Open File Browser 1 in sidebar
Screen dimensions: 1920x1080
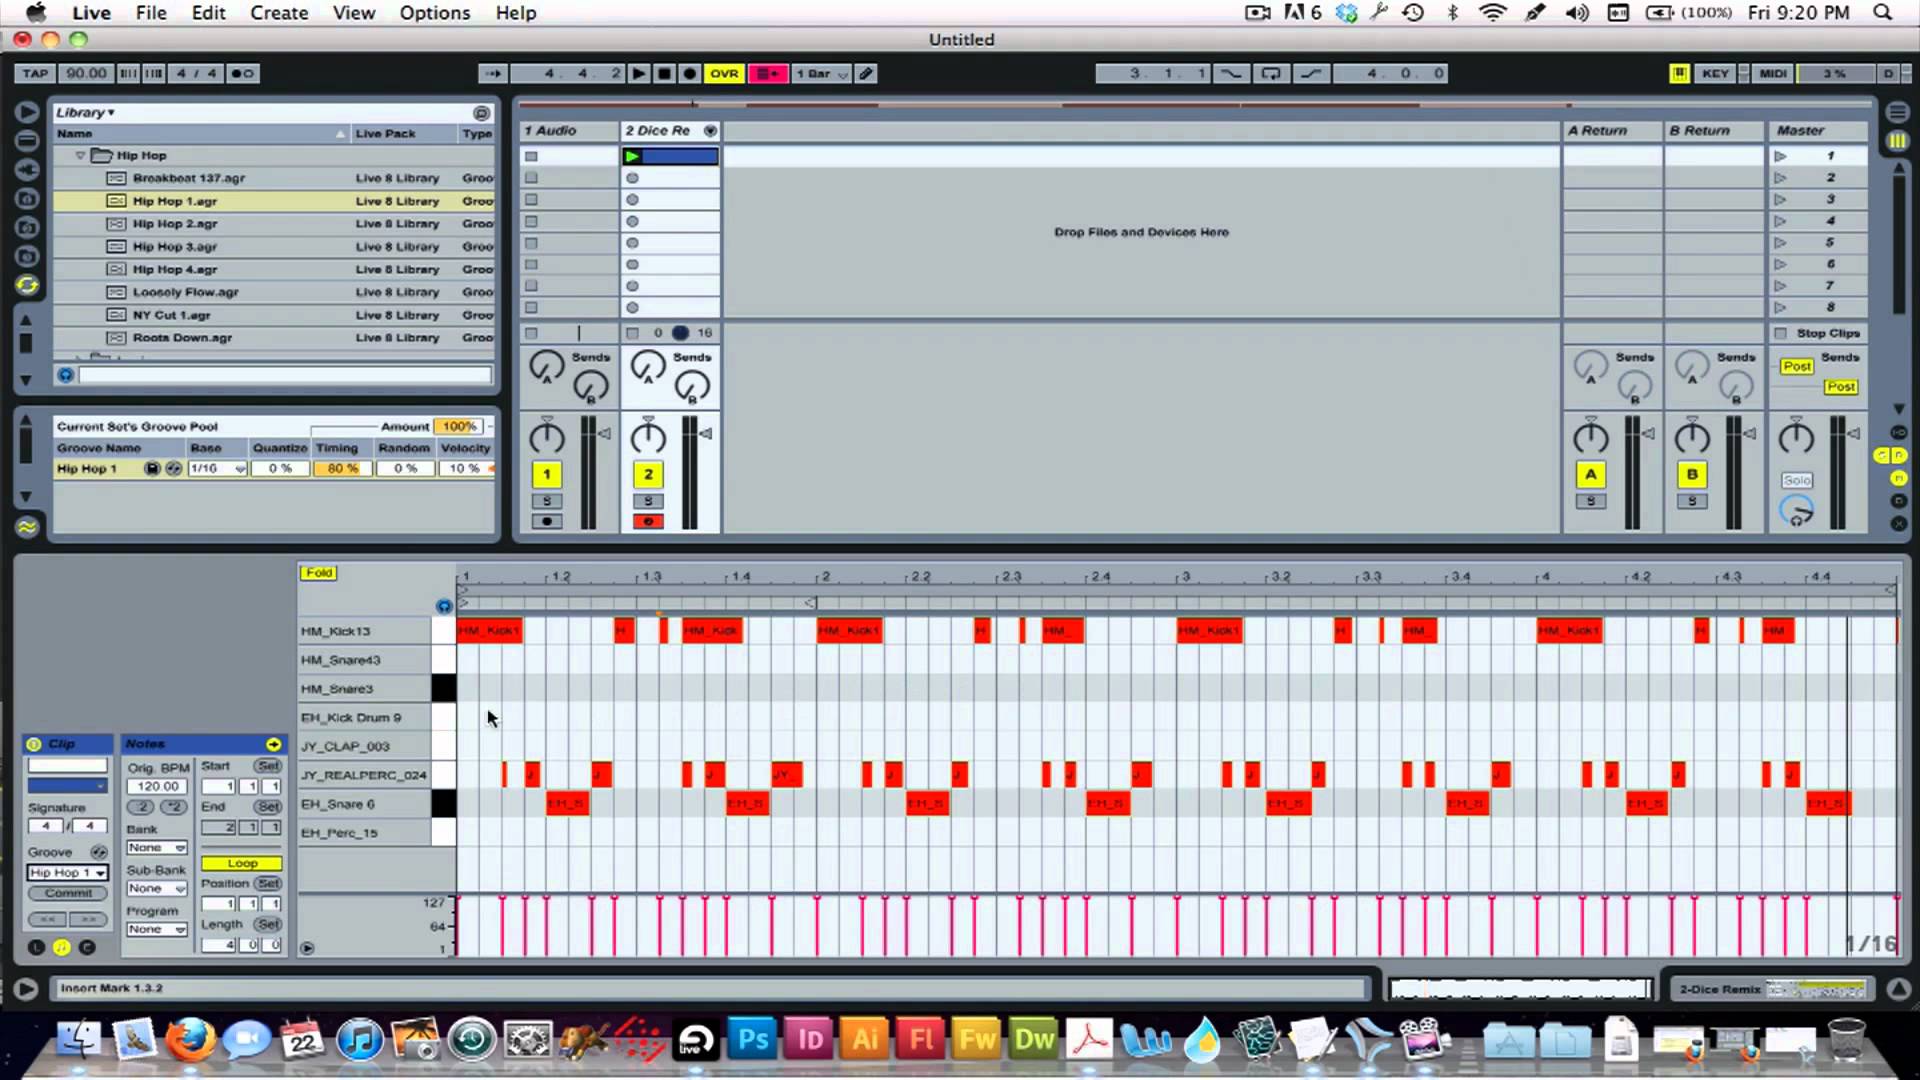click(x=27, y=199)
